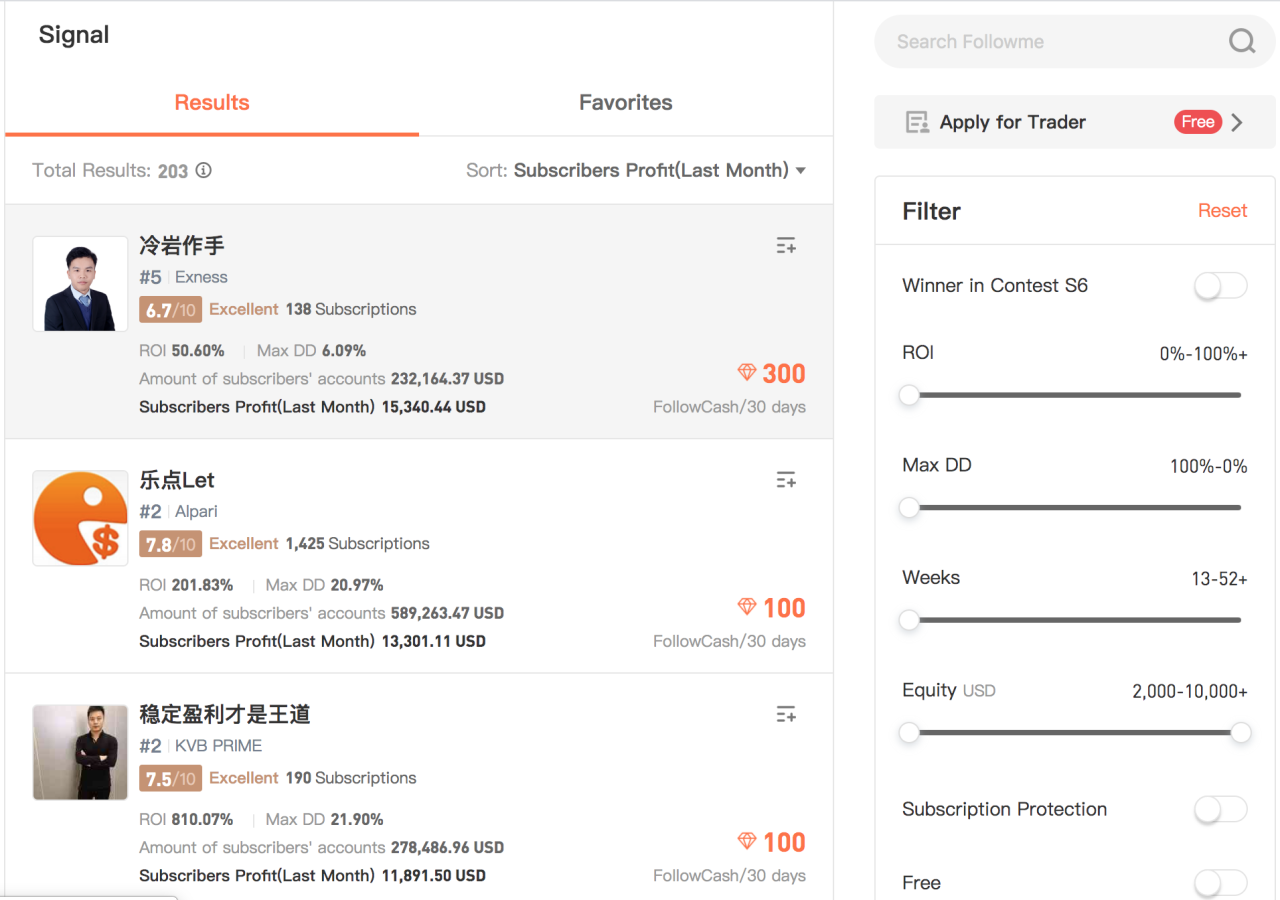This screenshot has width=1280, height=900.
Task: Enable Winner in Contest S6 toggle
Action: tap(1221, 286)
